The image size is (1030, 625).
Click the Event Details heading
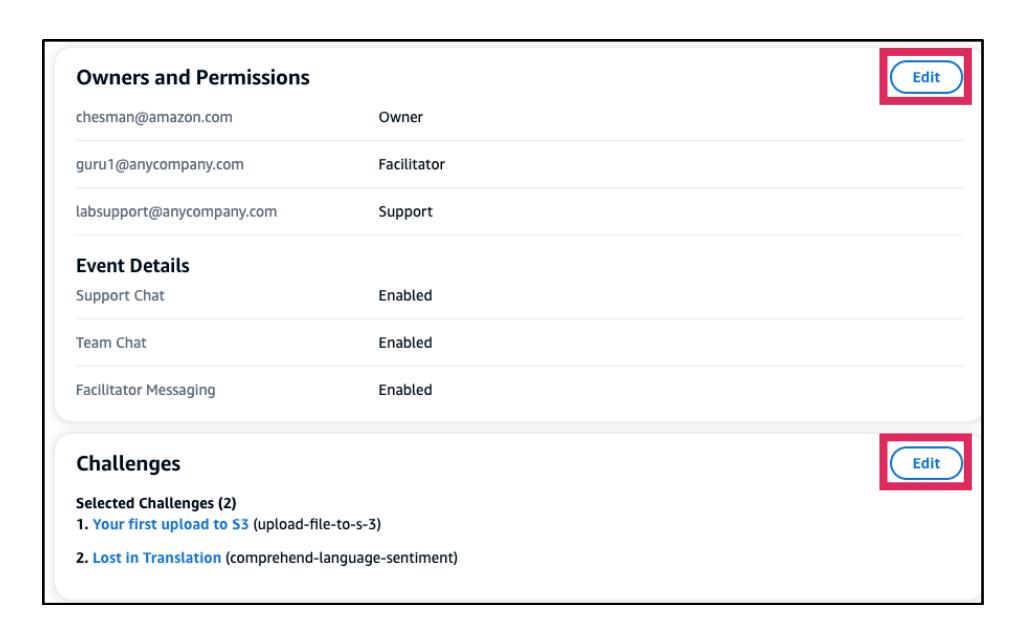point(133,266)
